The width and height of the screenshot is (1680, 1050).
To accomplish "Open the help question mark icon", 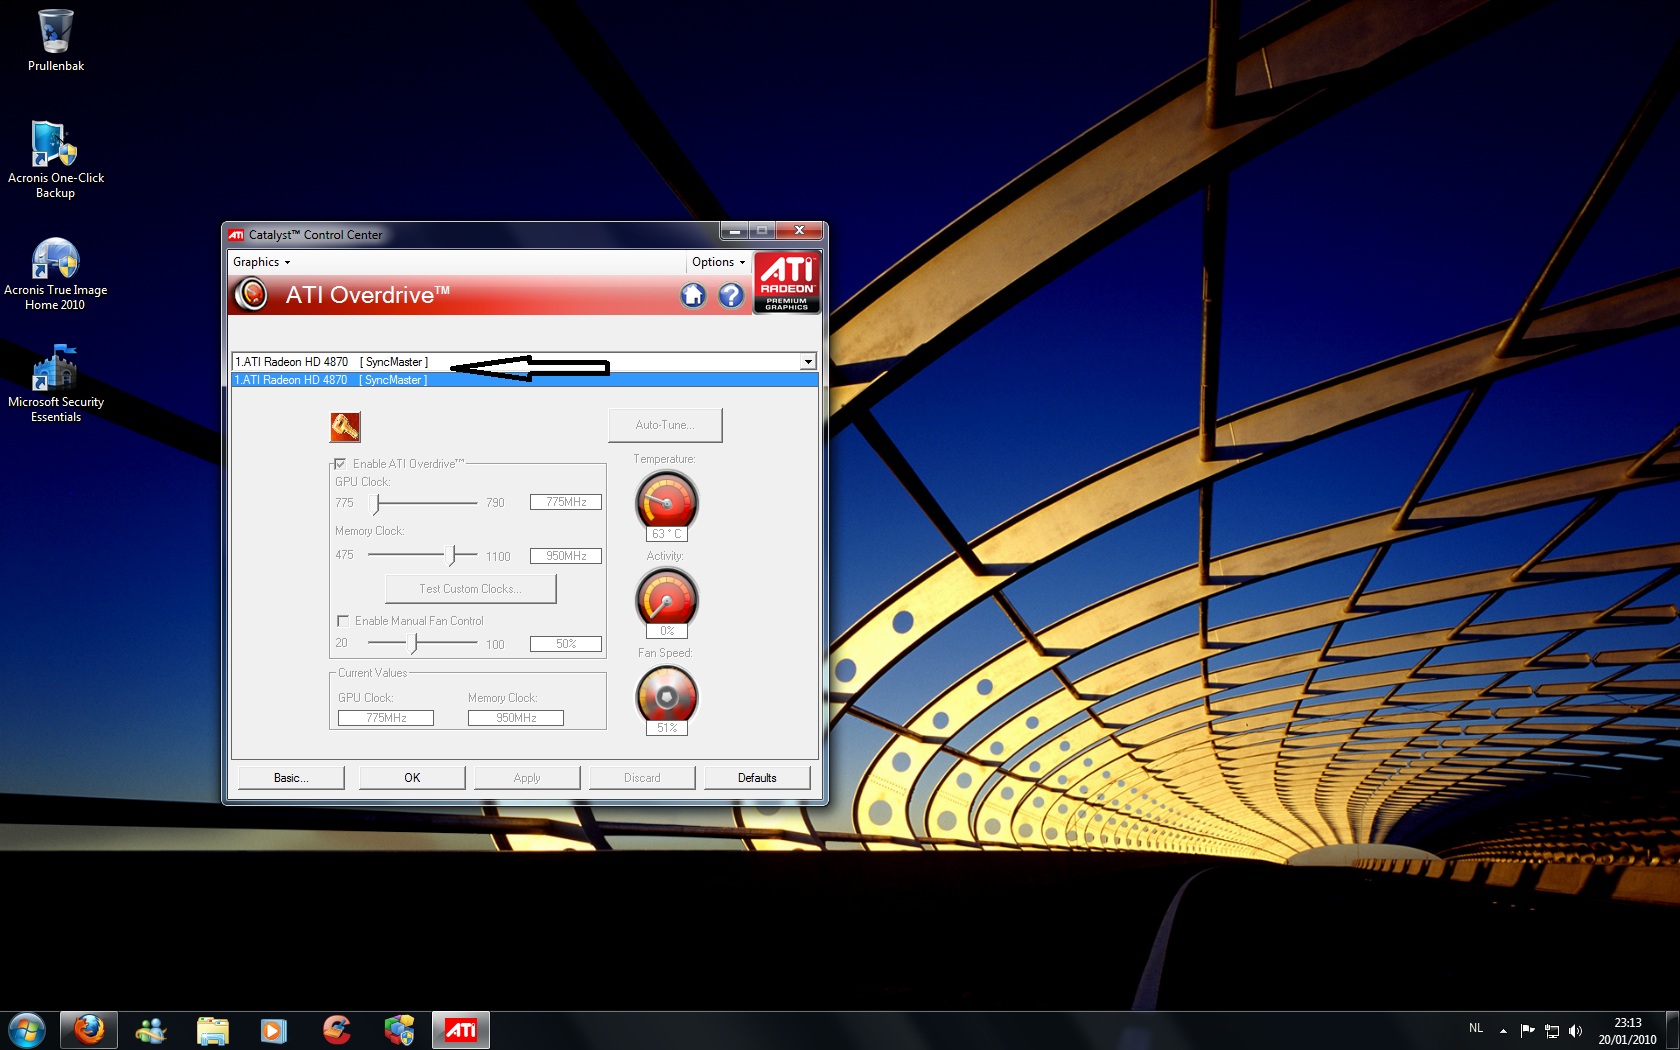I will pos(731,295).
